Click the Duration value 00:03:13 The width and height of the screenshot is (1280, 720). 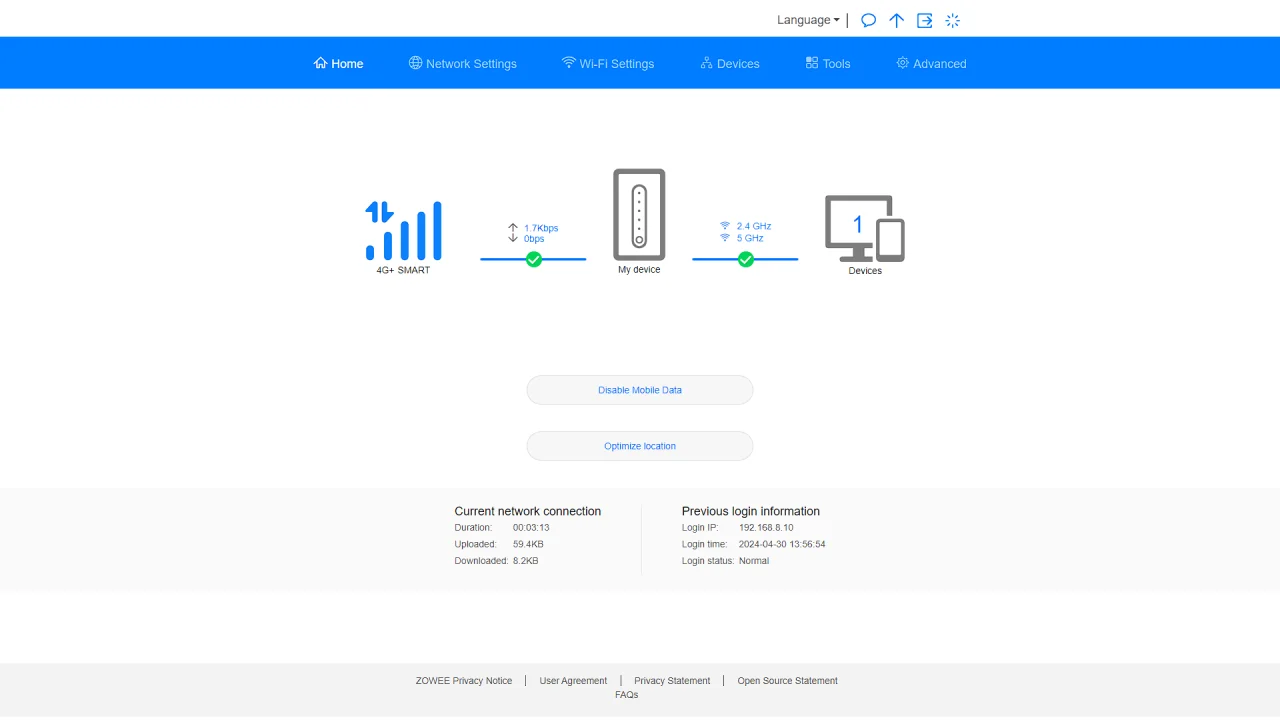tap(531, 528)
